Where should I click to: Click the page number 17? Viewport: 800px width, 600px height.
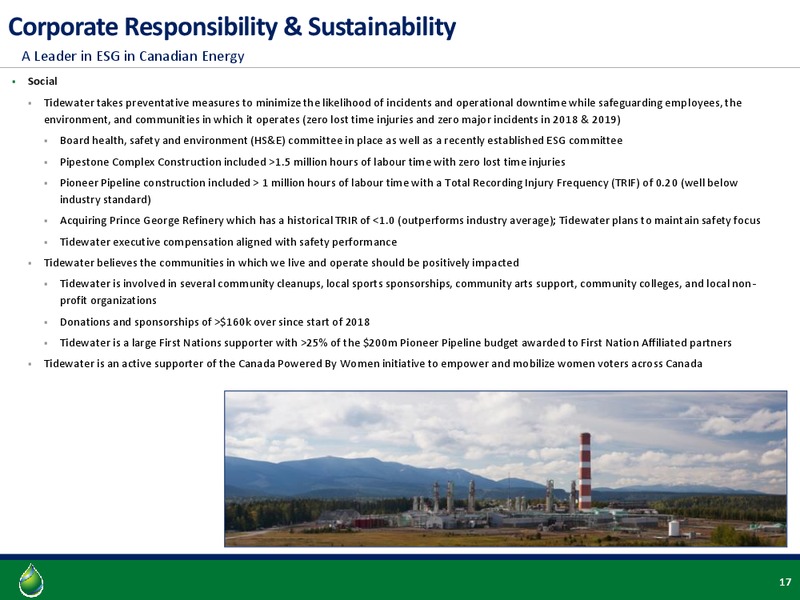pyautogui.click(x=785, y=582)
